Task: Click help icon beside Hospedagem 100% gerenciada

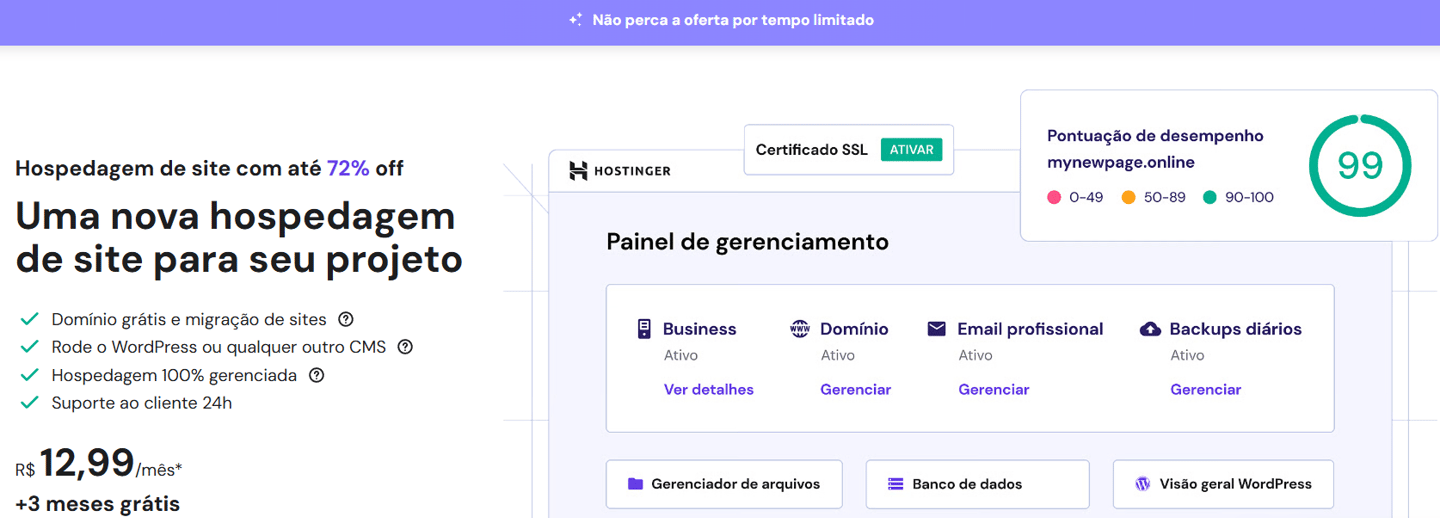Action: [317, 375]
